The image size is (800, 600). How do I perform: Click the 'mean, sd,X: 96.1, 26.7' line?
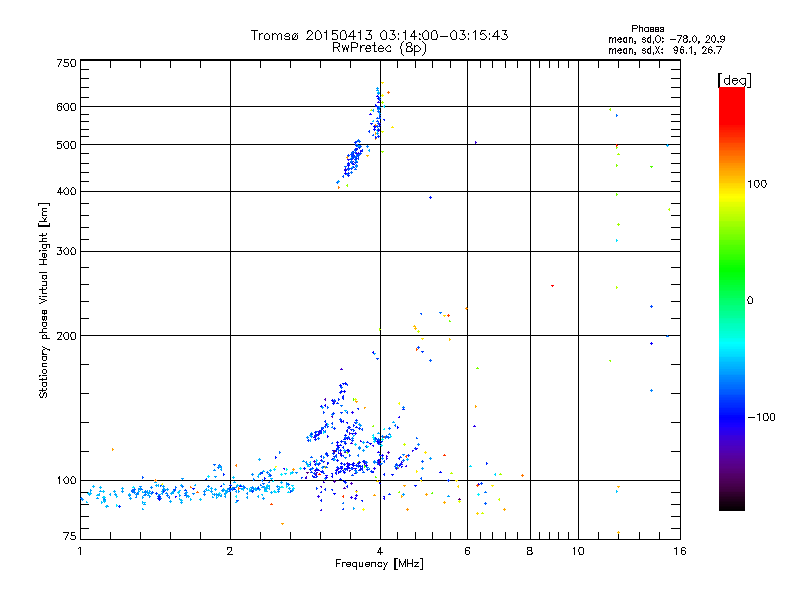665,51
